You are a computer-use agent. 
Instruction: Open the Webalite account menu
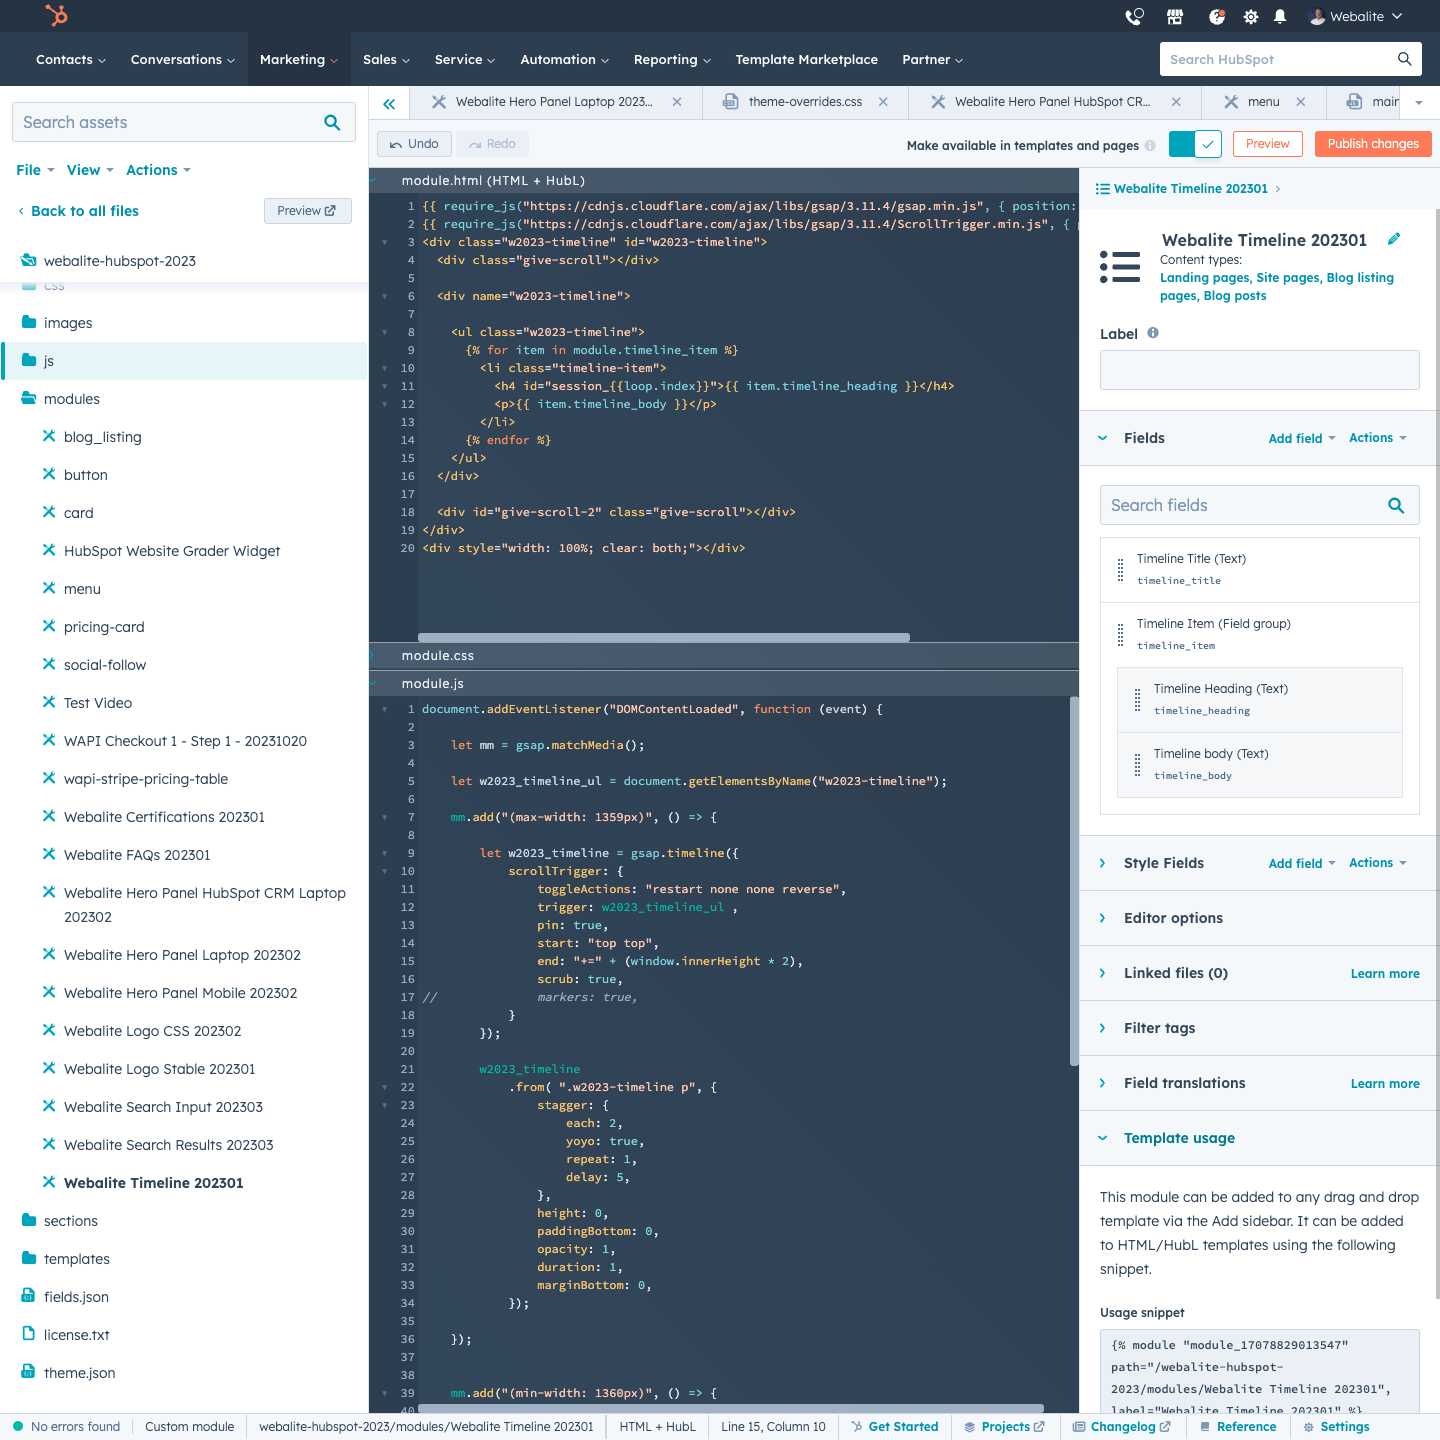pyautogui.click(x=1356, y=16)
